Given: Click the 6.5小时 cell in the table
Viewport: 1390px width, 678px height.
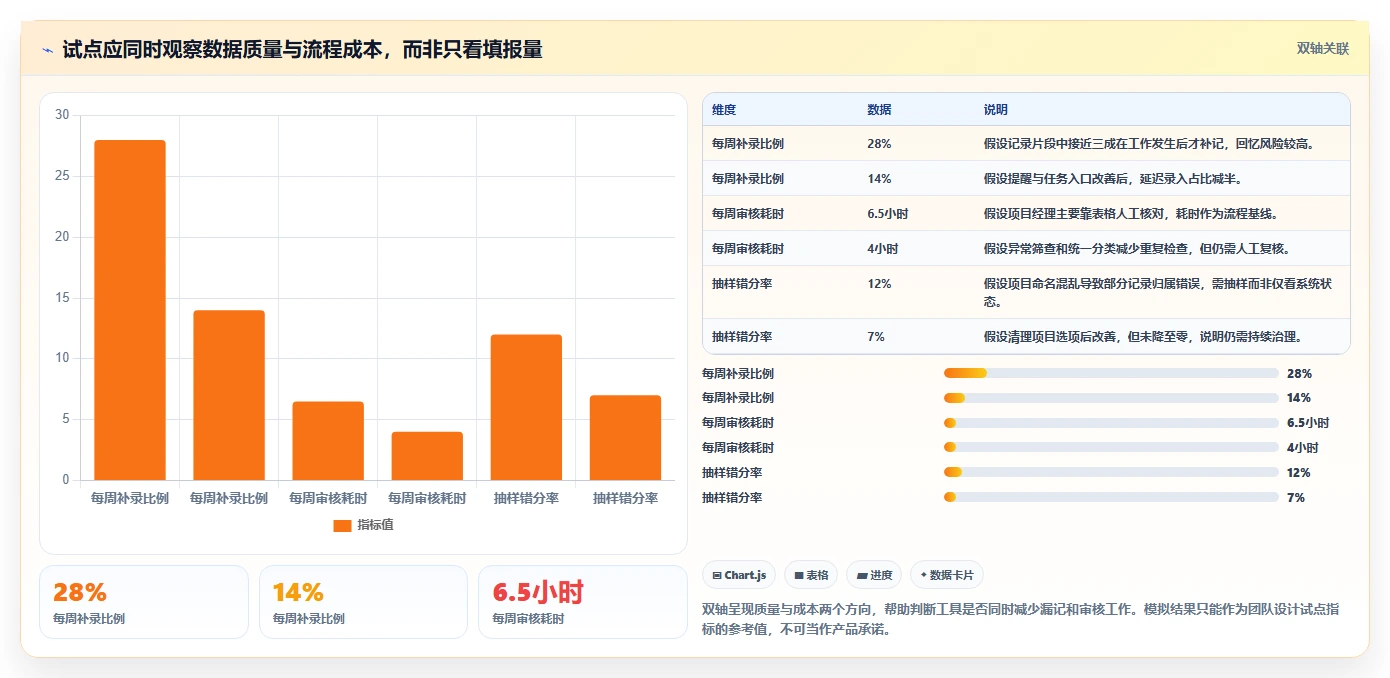Looking at the screenshot, I should point(888,214).
